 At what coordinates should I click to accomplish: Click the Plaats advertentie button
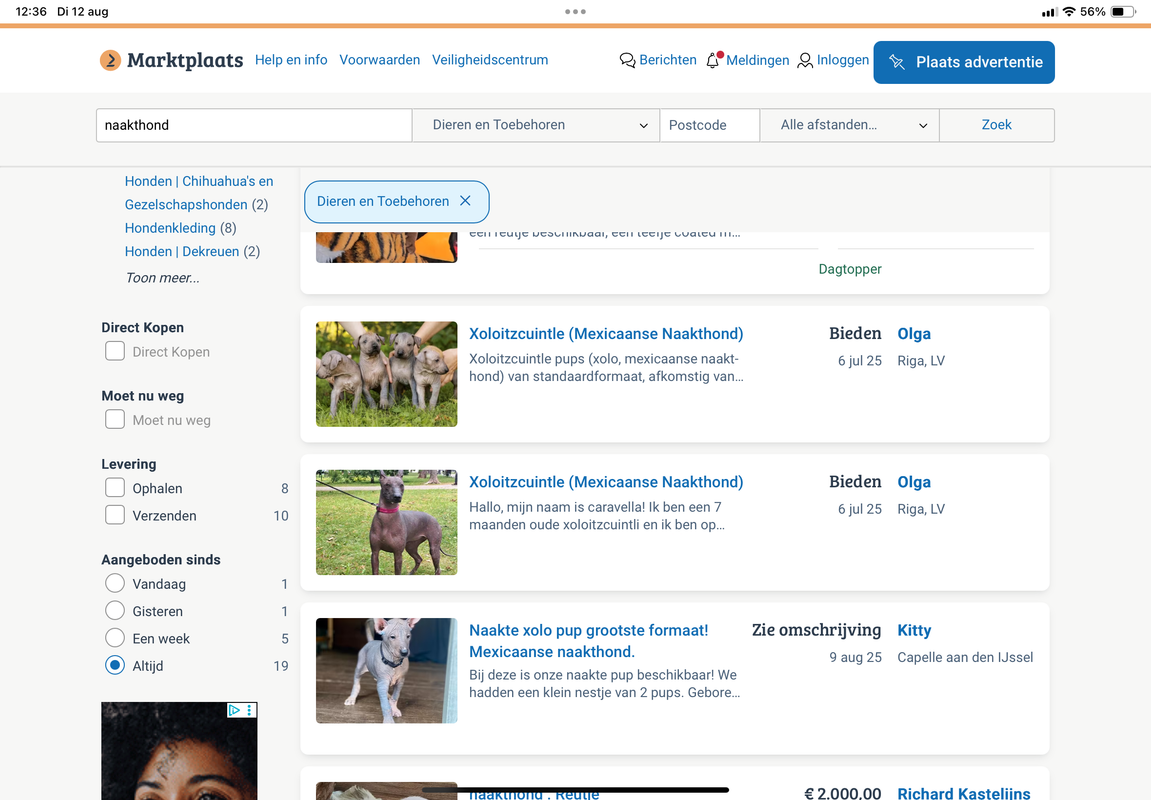point(964,62)
